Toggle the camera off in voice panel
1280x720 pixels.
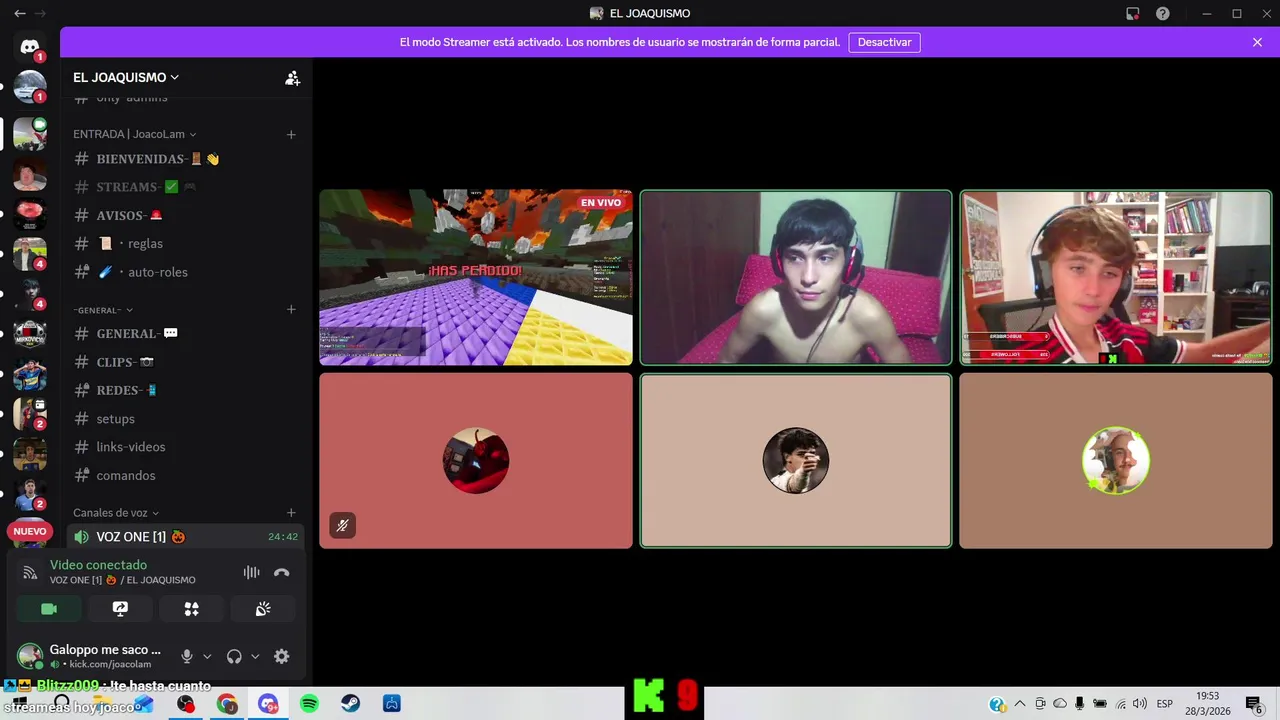click(49, 609)
